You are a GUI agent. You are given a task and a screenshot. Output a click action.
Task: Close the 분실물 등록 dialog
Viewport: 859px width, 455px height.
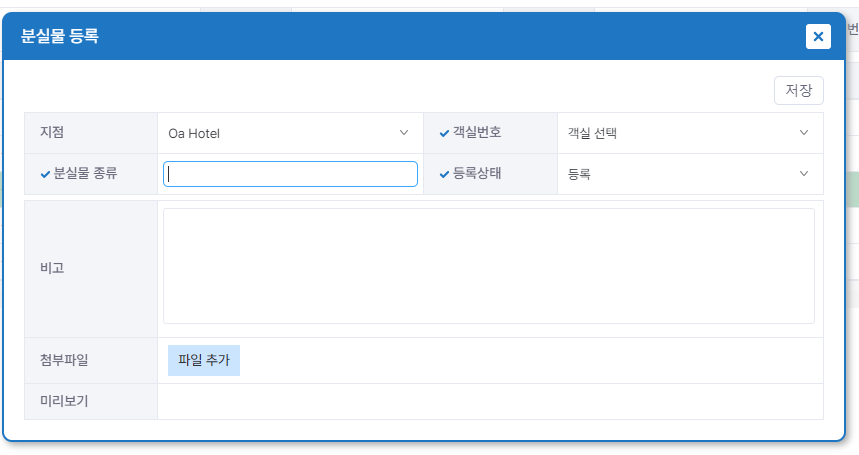[818, 37]
